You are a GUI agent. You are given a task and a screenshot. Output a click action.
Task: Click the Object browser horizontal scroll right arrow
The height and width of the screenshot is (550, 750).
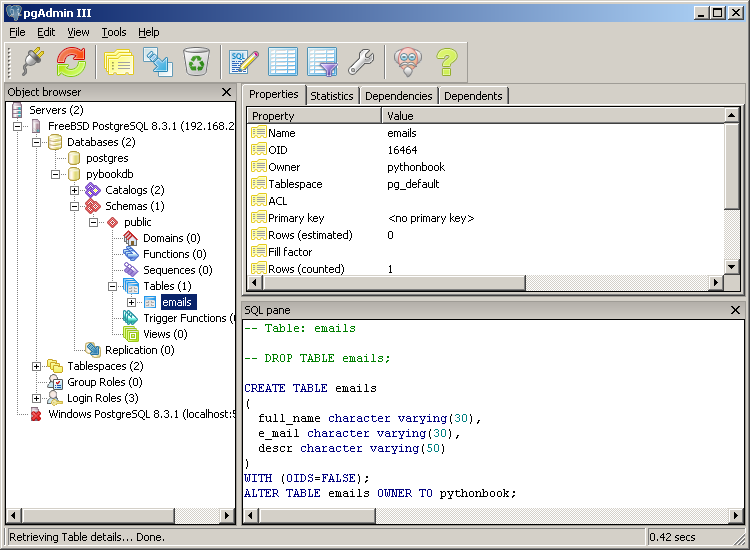pos(227,516)
